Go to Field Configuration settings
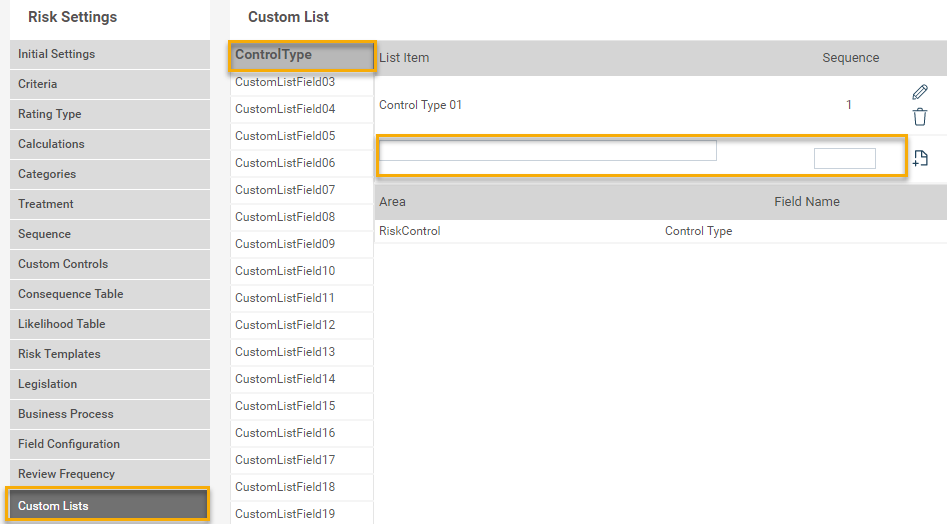This screenshot has width=947, height=524. click(110, 444)
